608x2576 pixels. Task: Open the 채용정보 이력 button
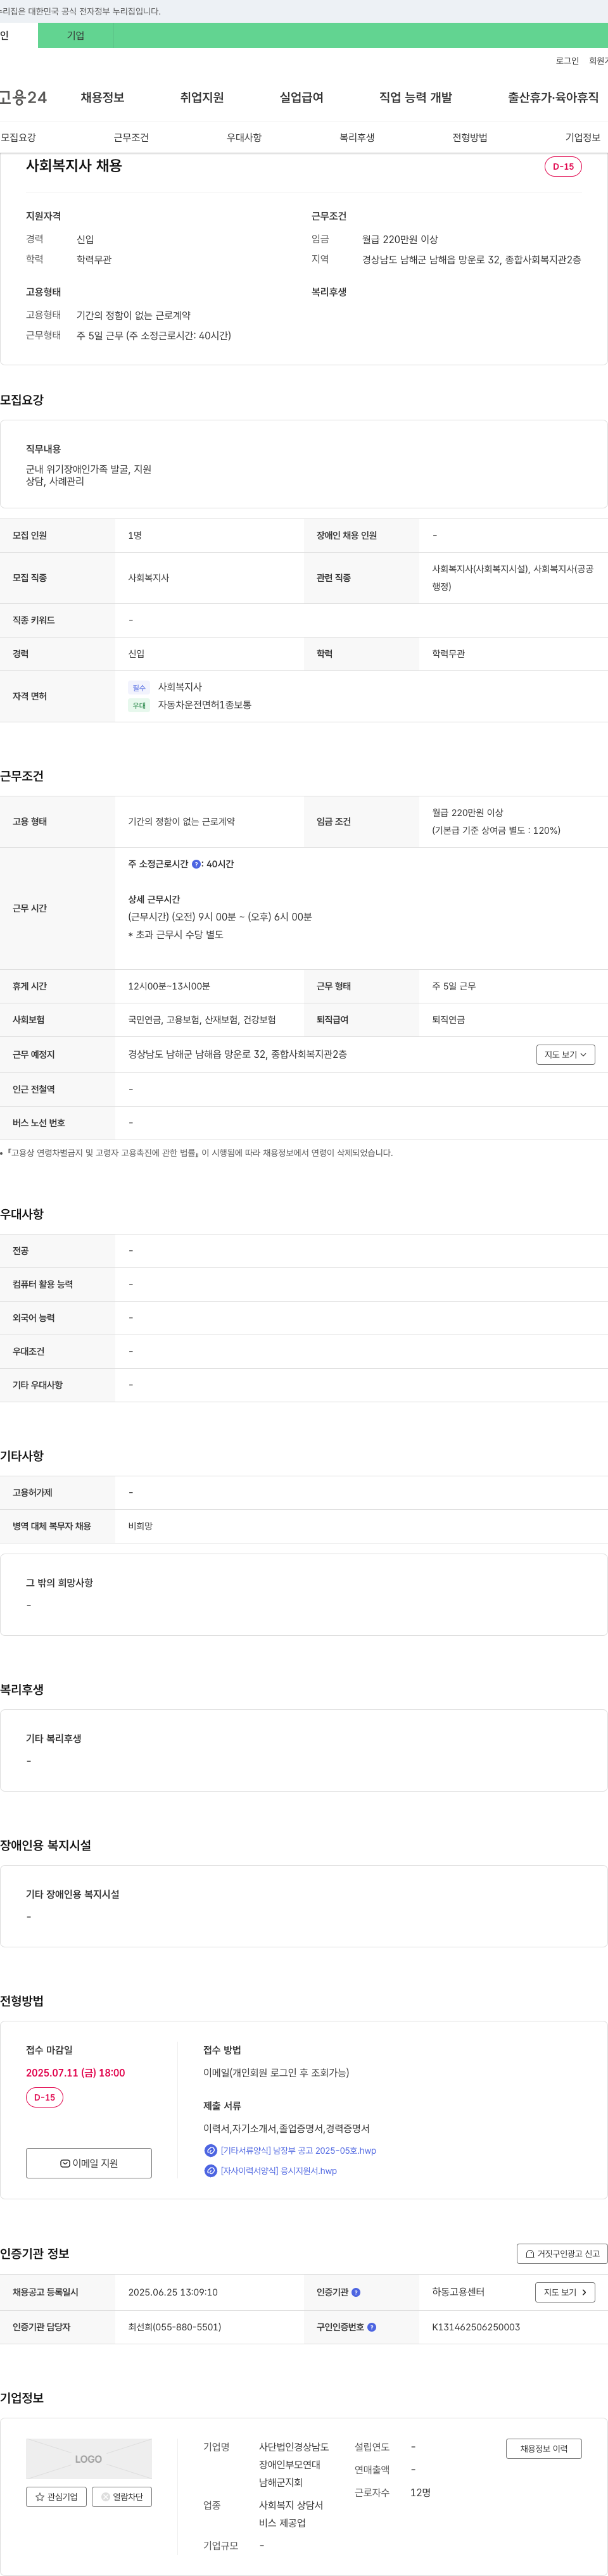tap(544, 2449)
